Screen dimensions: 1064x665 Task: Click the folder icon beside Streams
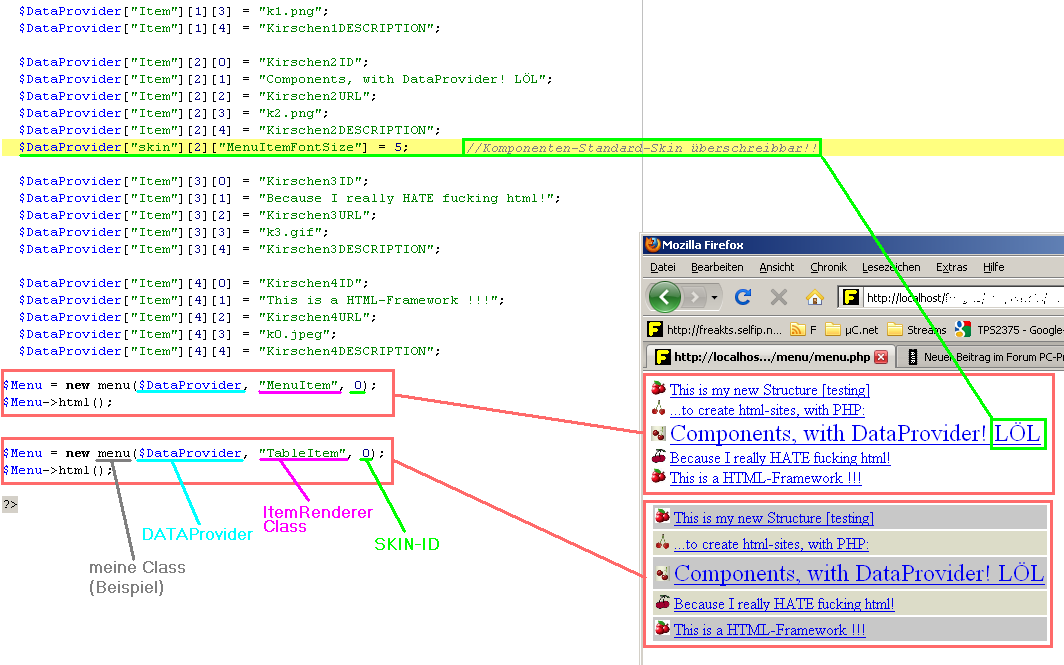click(895, 330)
